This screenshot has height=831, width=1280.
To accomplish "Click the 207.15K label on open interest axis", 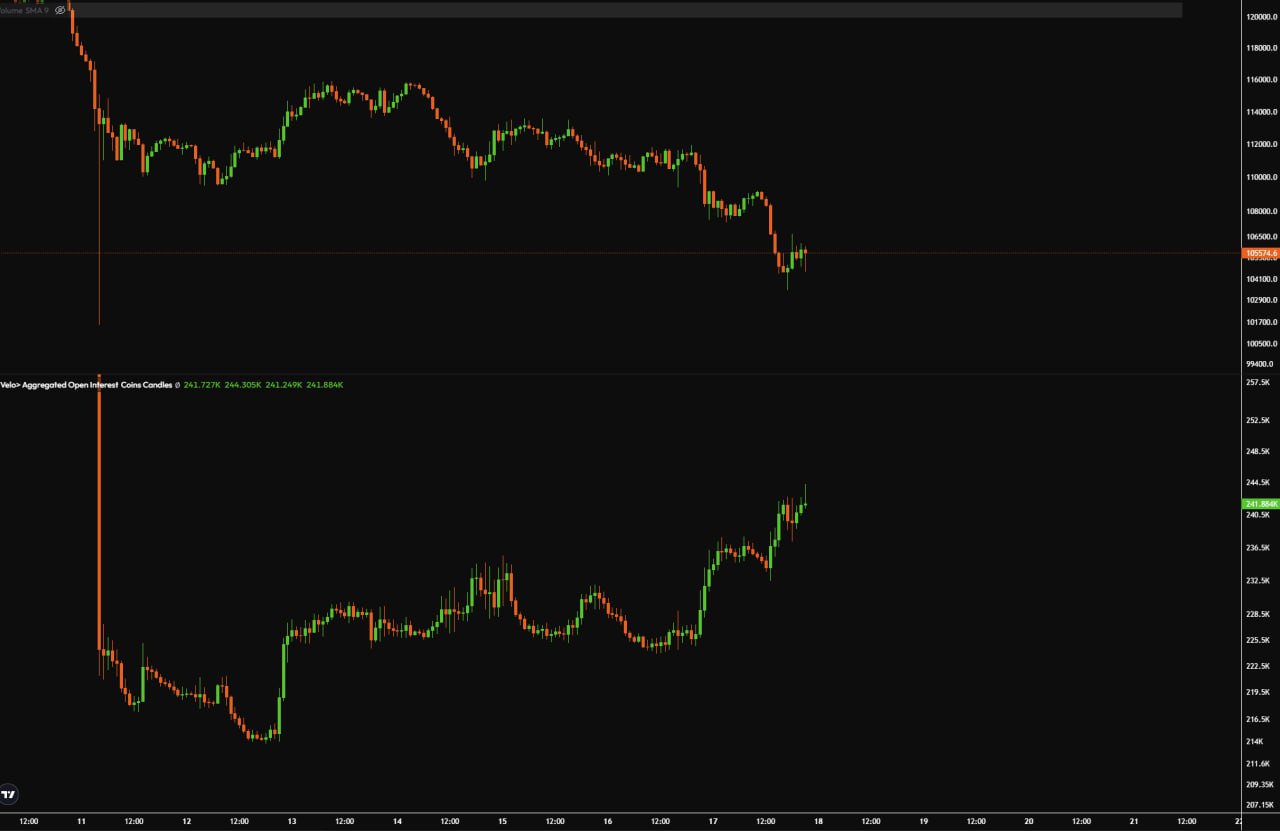I will click(x=1258, y=805).
